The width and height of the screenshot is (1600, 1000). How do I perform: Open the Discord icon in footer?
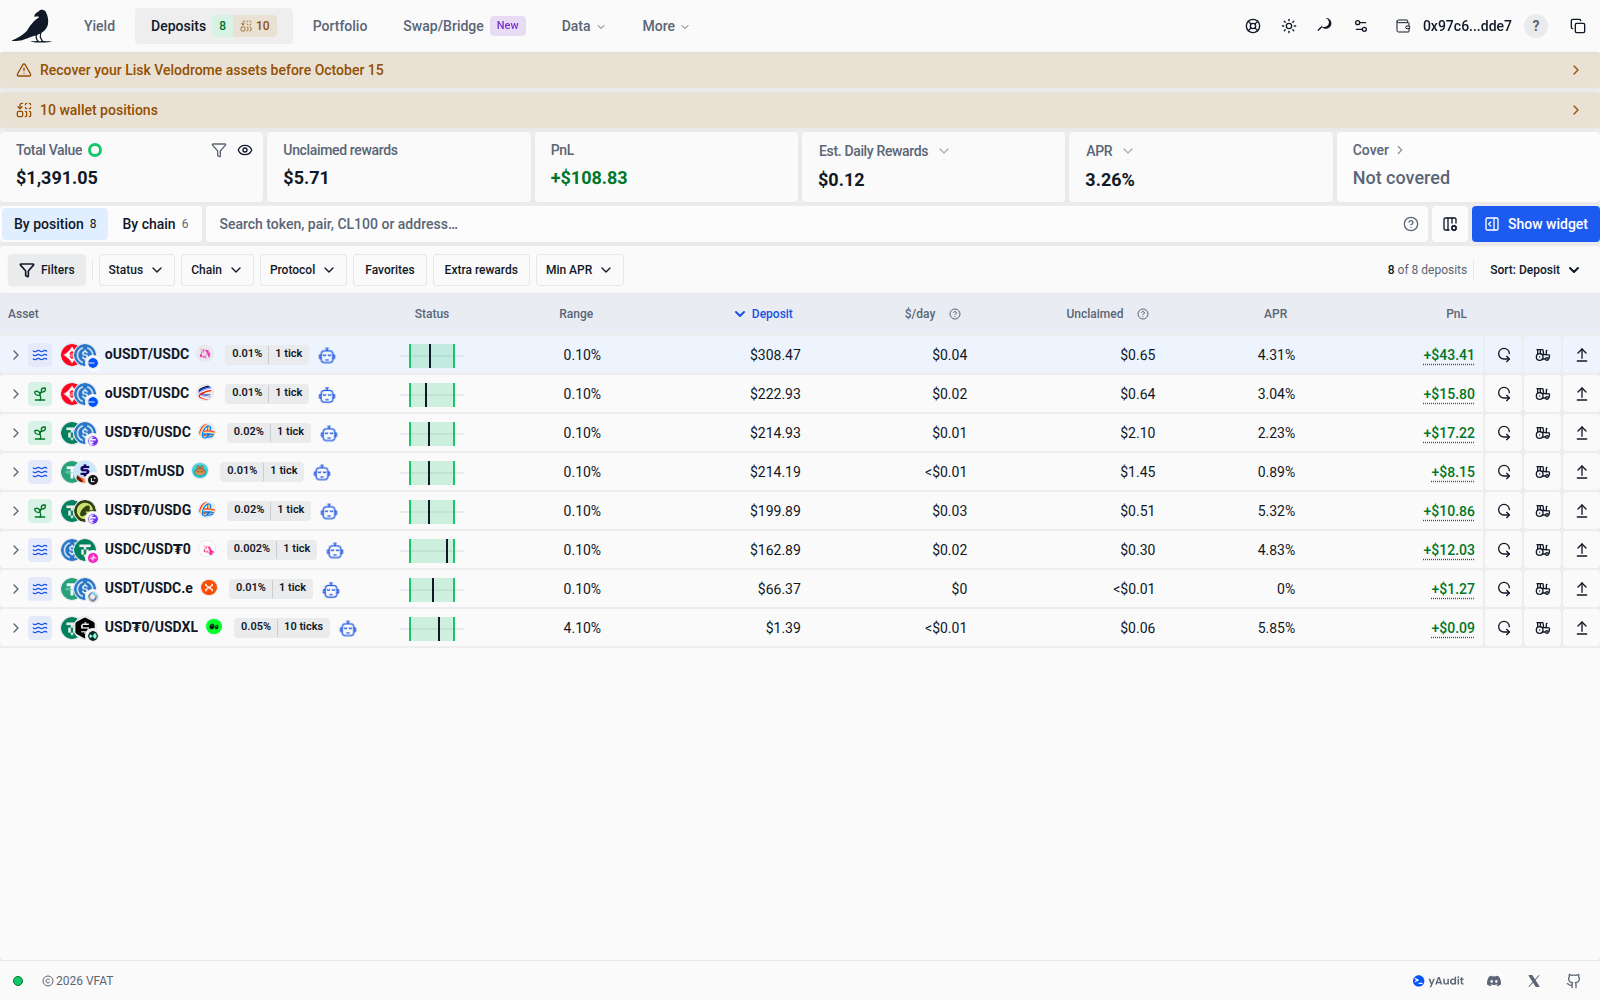[1494, 981]
